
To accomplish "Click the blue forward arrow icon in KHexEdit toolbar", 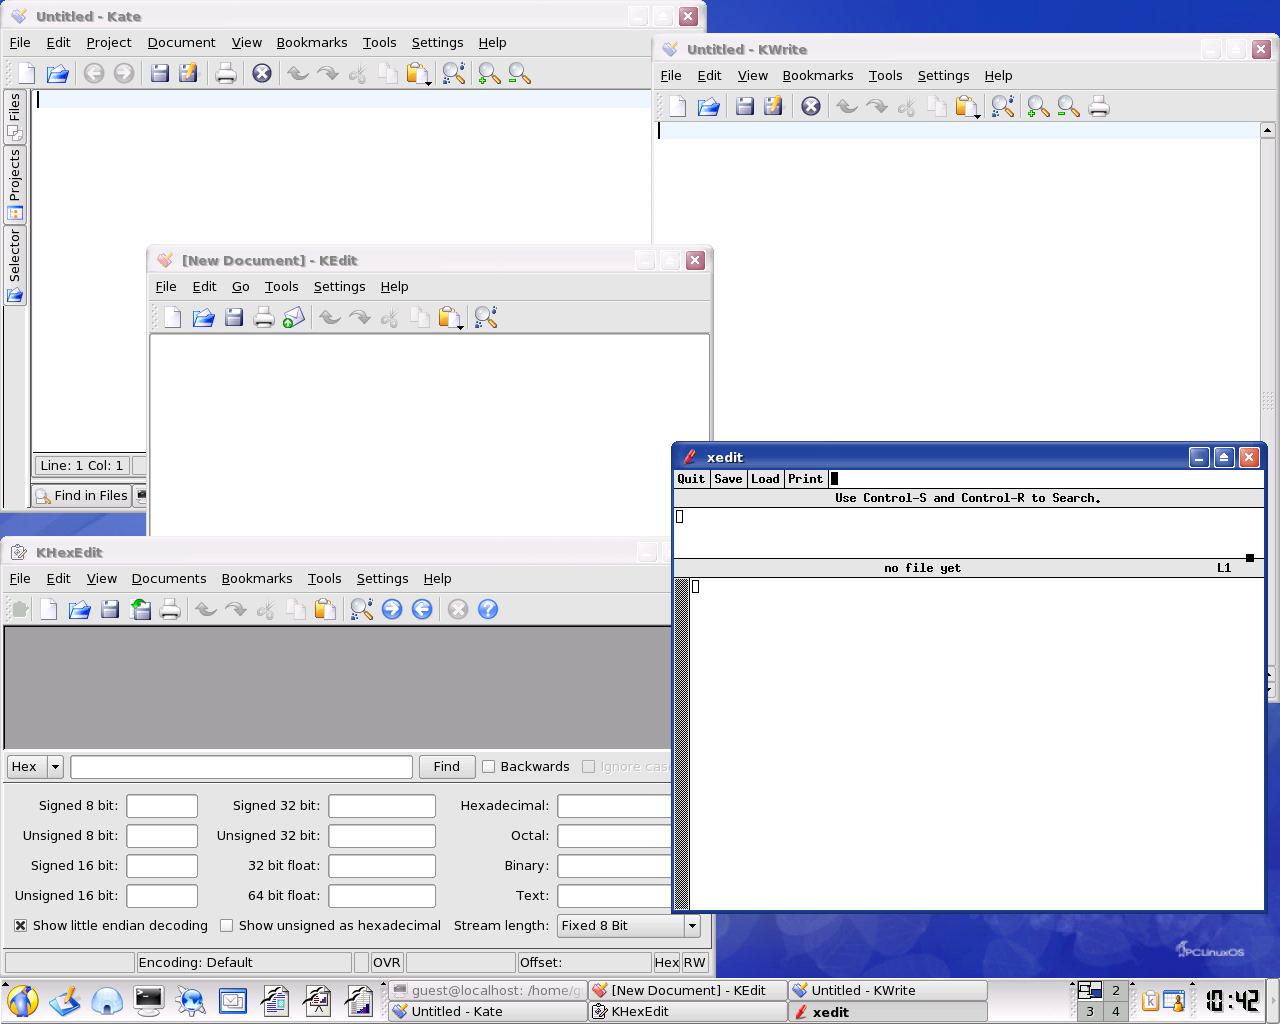I will [392, 609].
